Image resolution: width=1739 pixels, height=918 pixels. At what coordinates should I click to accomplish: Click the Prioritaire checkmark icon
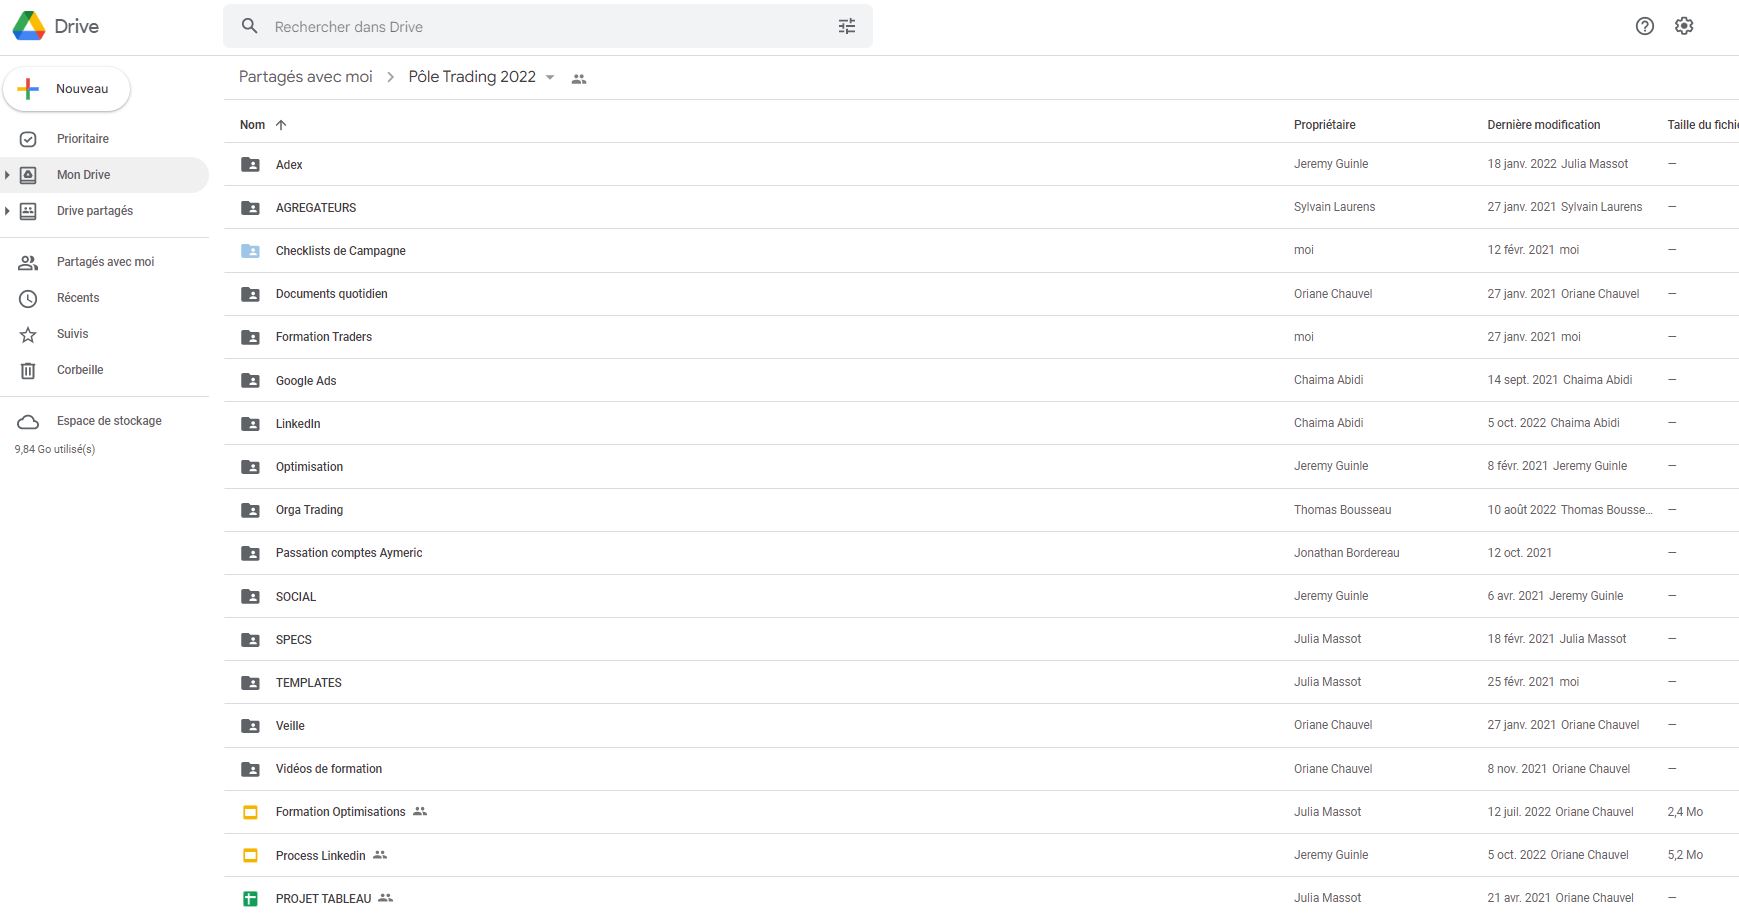pos(28,139)
